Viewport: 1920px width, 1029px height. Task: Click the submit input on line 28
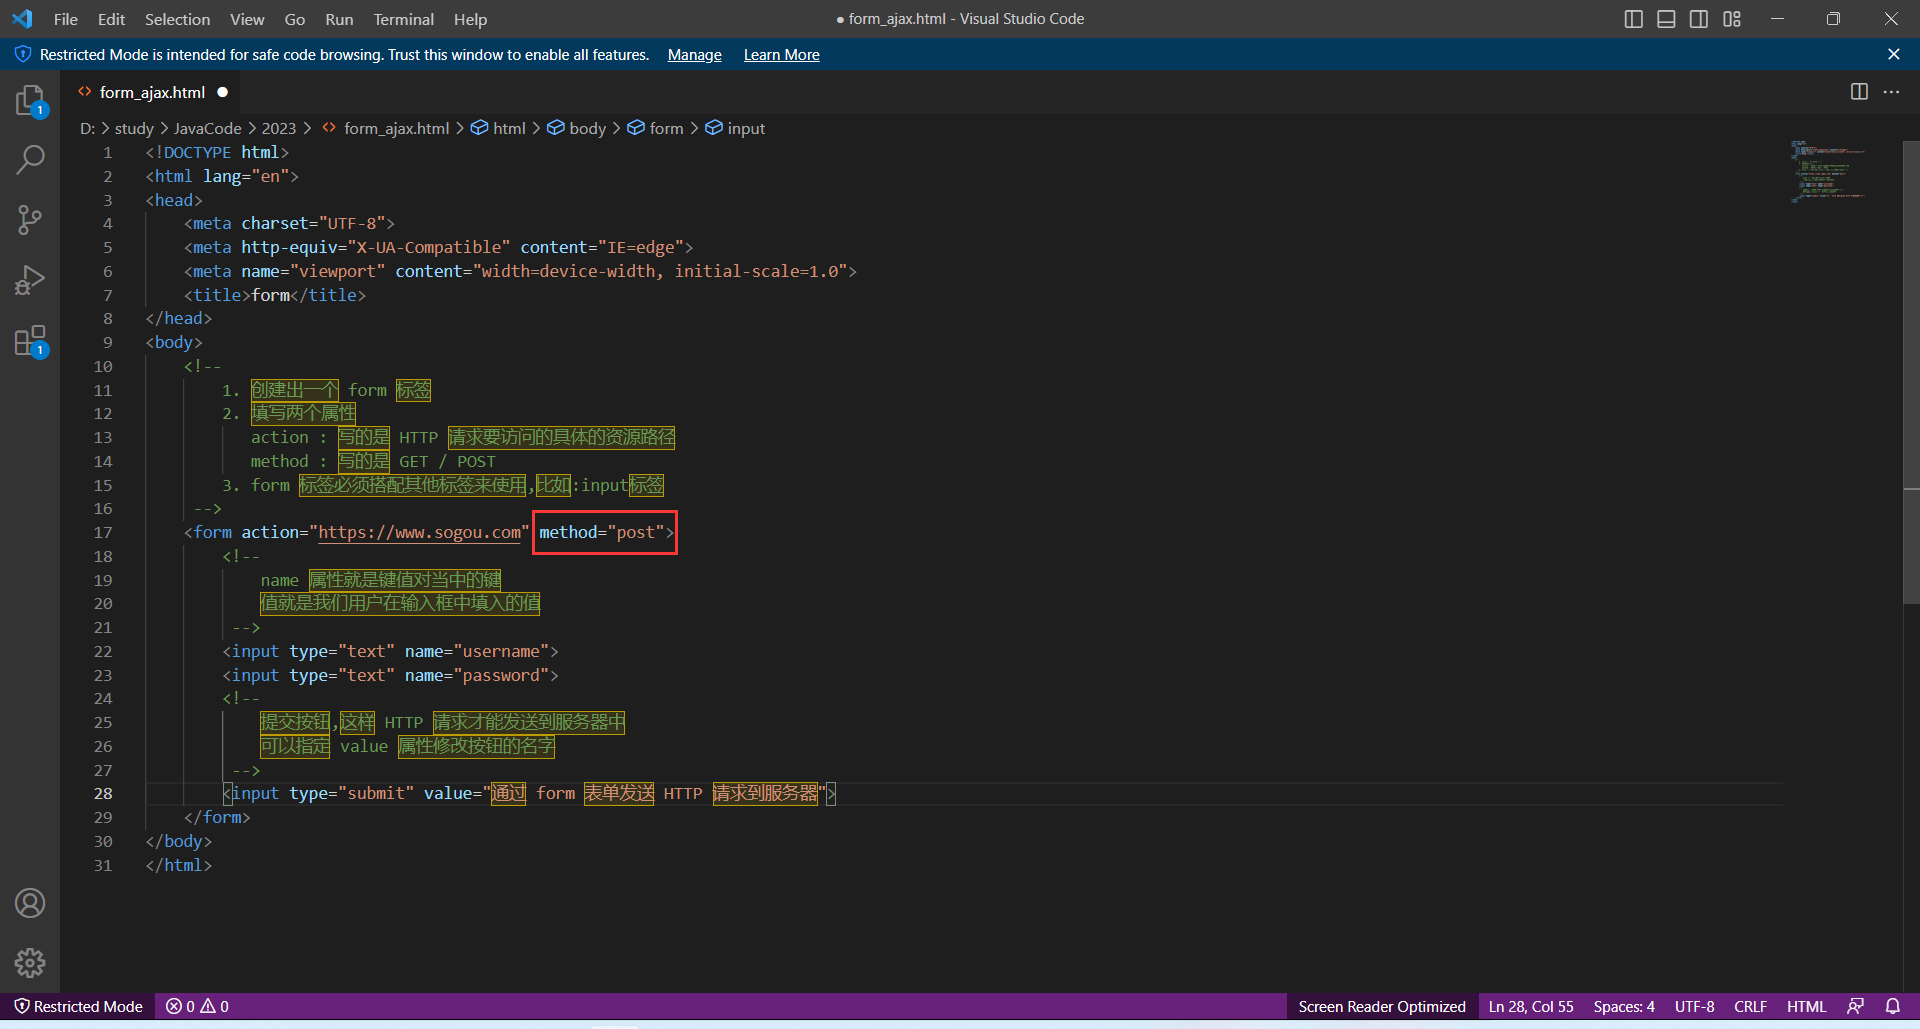click(529, 793)
